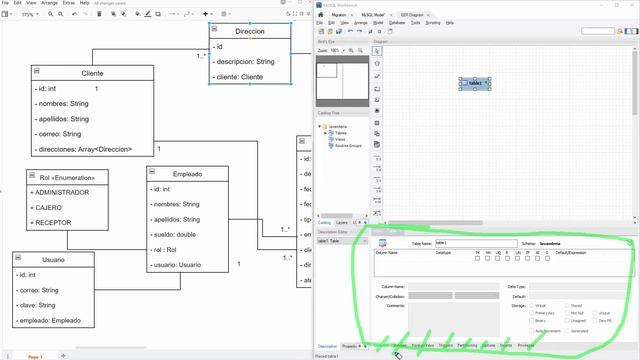The width and height of the screenshot is (640, 360).
Task: Toggle PK checkbox in column grid
Action: (478, 258)
